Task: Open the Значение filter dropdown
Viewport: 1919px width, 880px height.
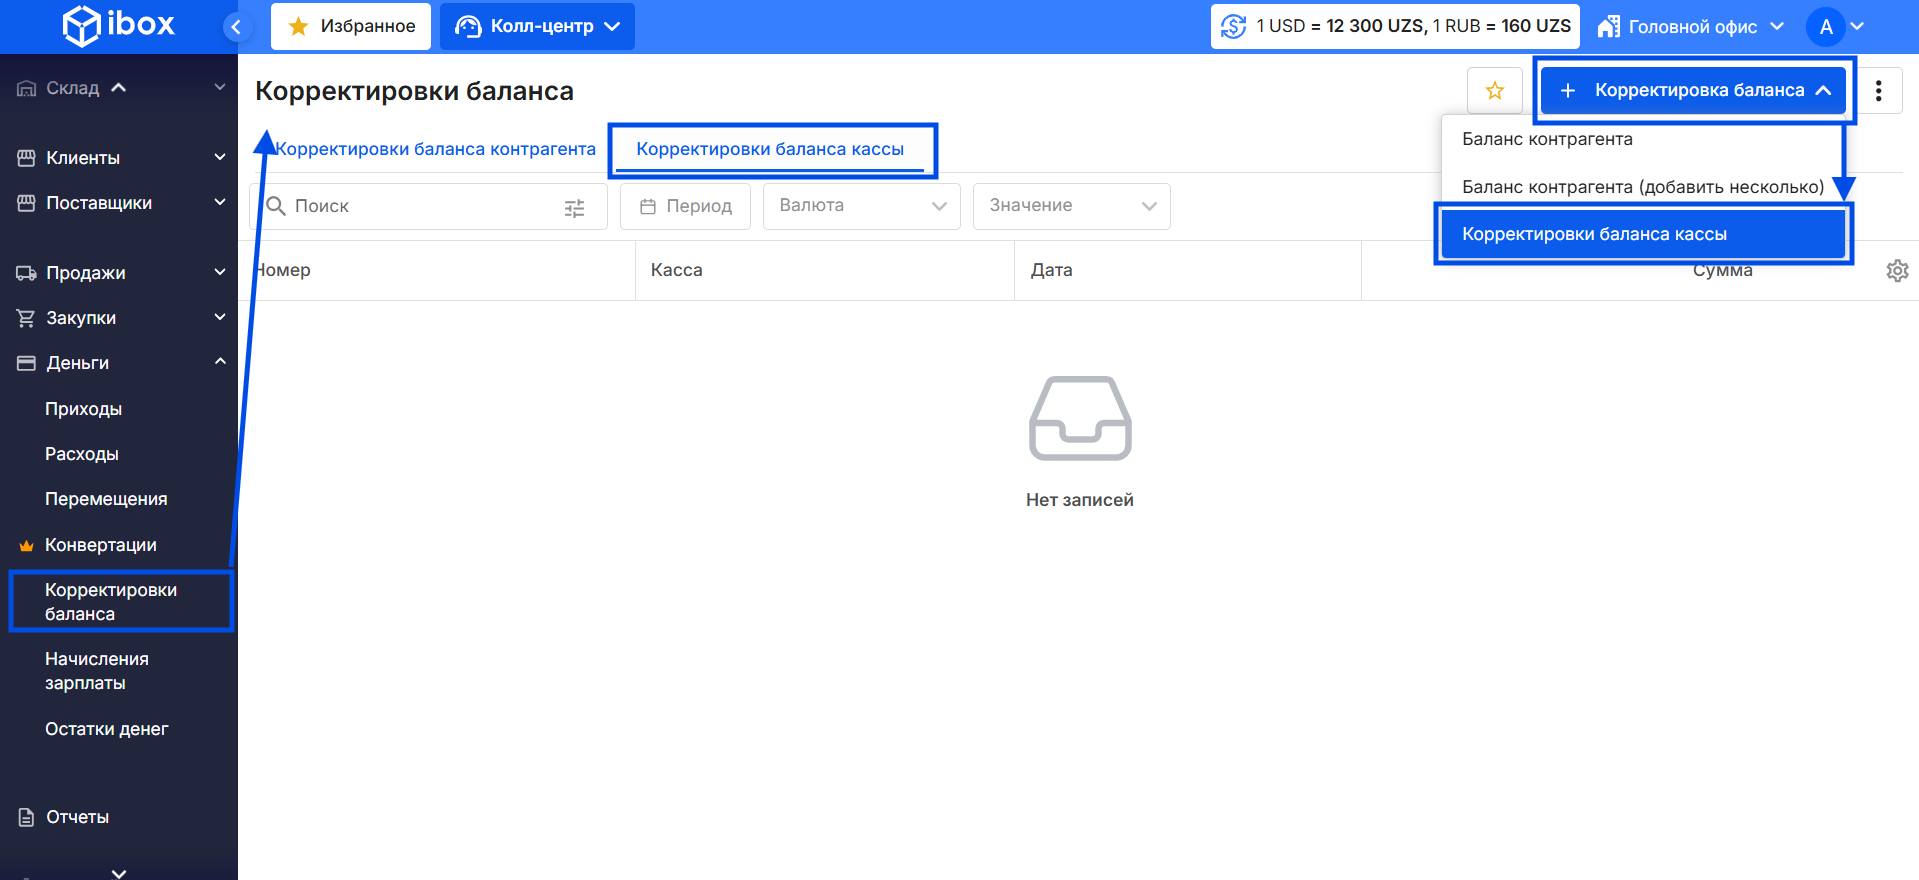Action: coord(1071,206)
